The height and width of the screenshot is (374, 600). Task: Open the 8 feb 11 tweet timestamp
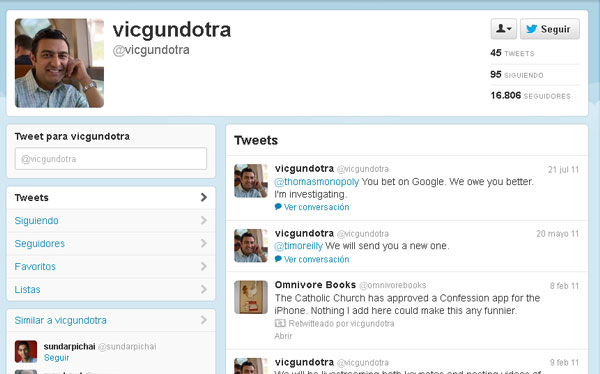coord(564,286)
